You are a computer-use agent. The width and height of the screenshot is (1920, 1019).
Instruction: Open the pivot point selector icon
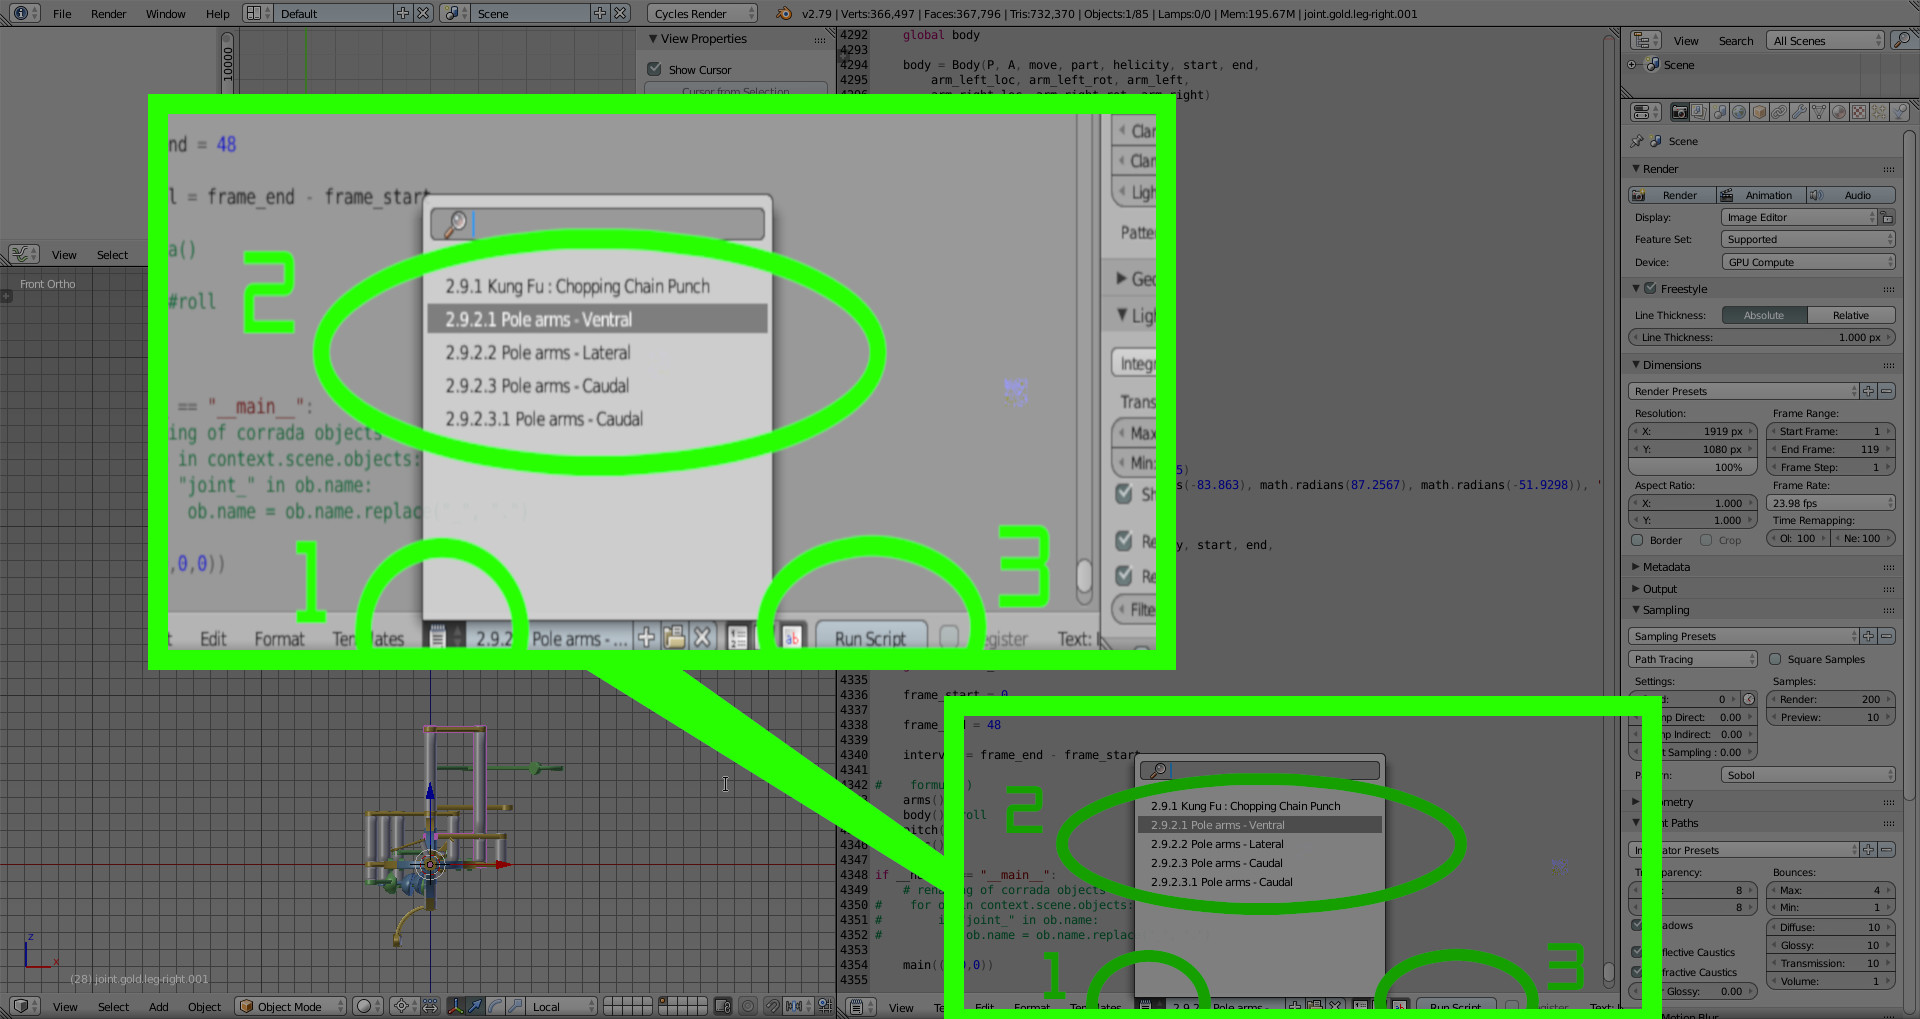(x=403, y=1006)
